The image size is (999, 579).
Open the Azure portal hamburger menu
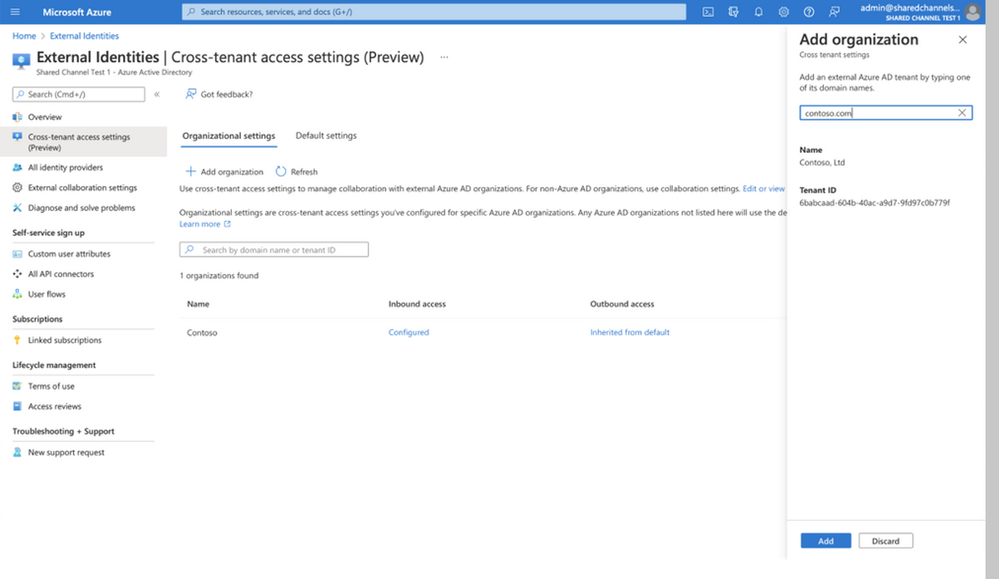pyautogui.click(x=15, y=12)
